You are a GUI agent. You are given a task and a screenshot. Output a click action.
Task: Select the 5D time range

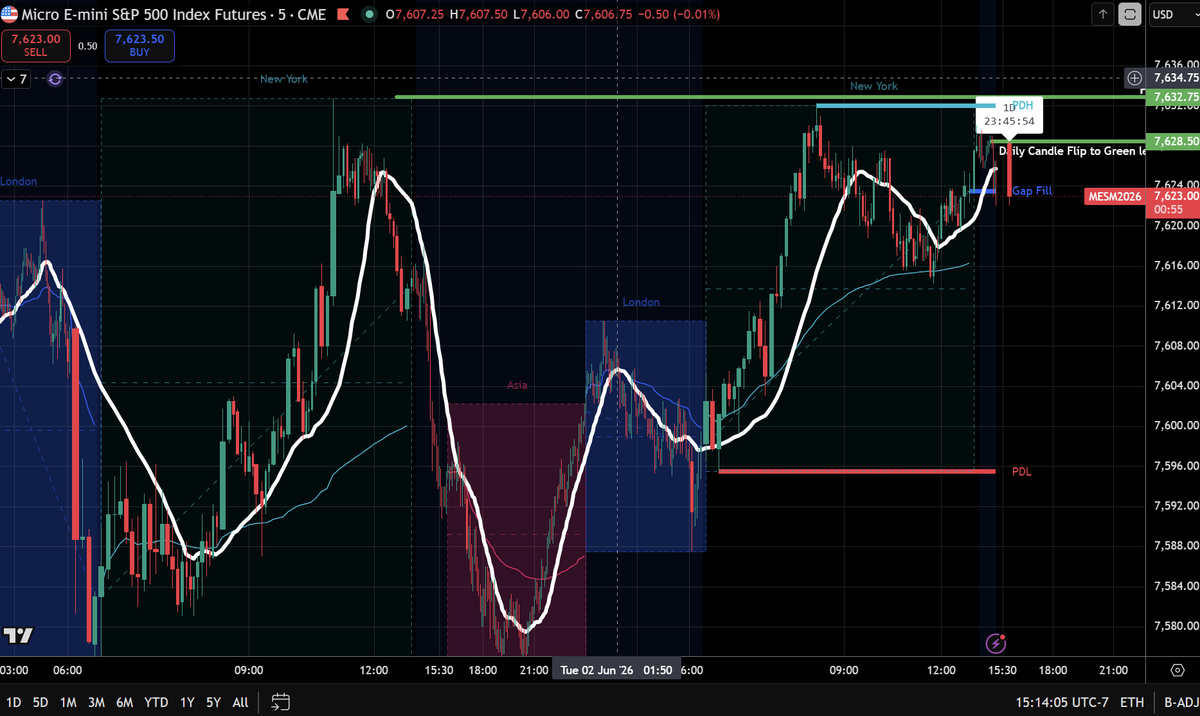click(x=41, y=702)
